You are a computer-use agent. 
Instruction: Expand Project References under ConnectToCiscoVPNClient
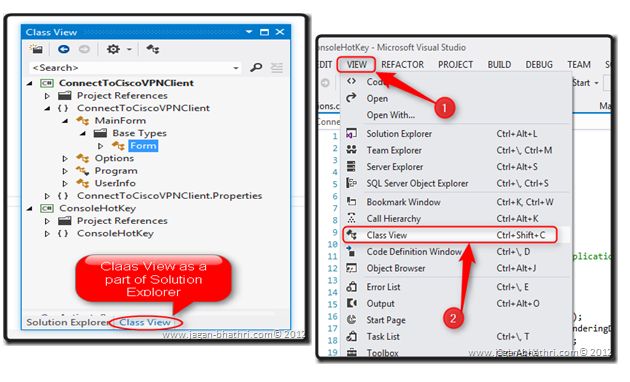click(47, 96)
